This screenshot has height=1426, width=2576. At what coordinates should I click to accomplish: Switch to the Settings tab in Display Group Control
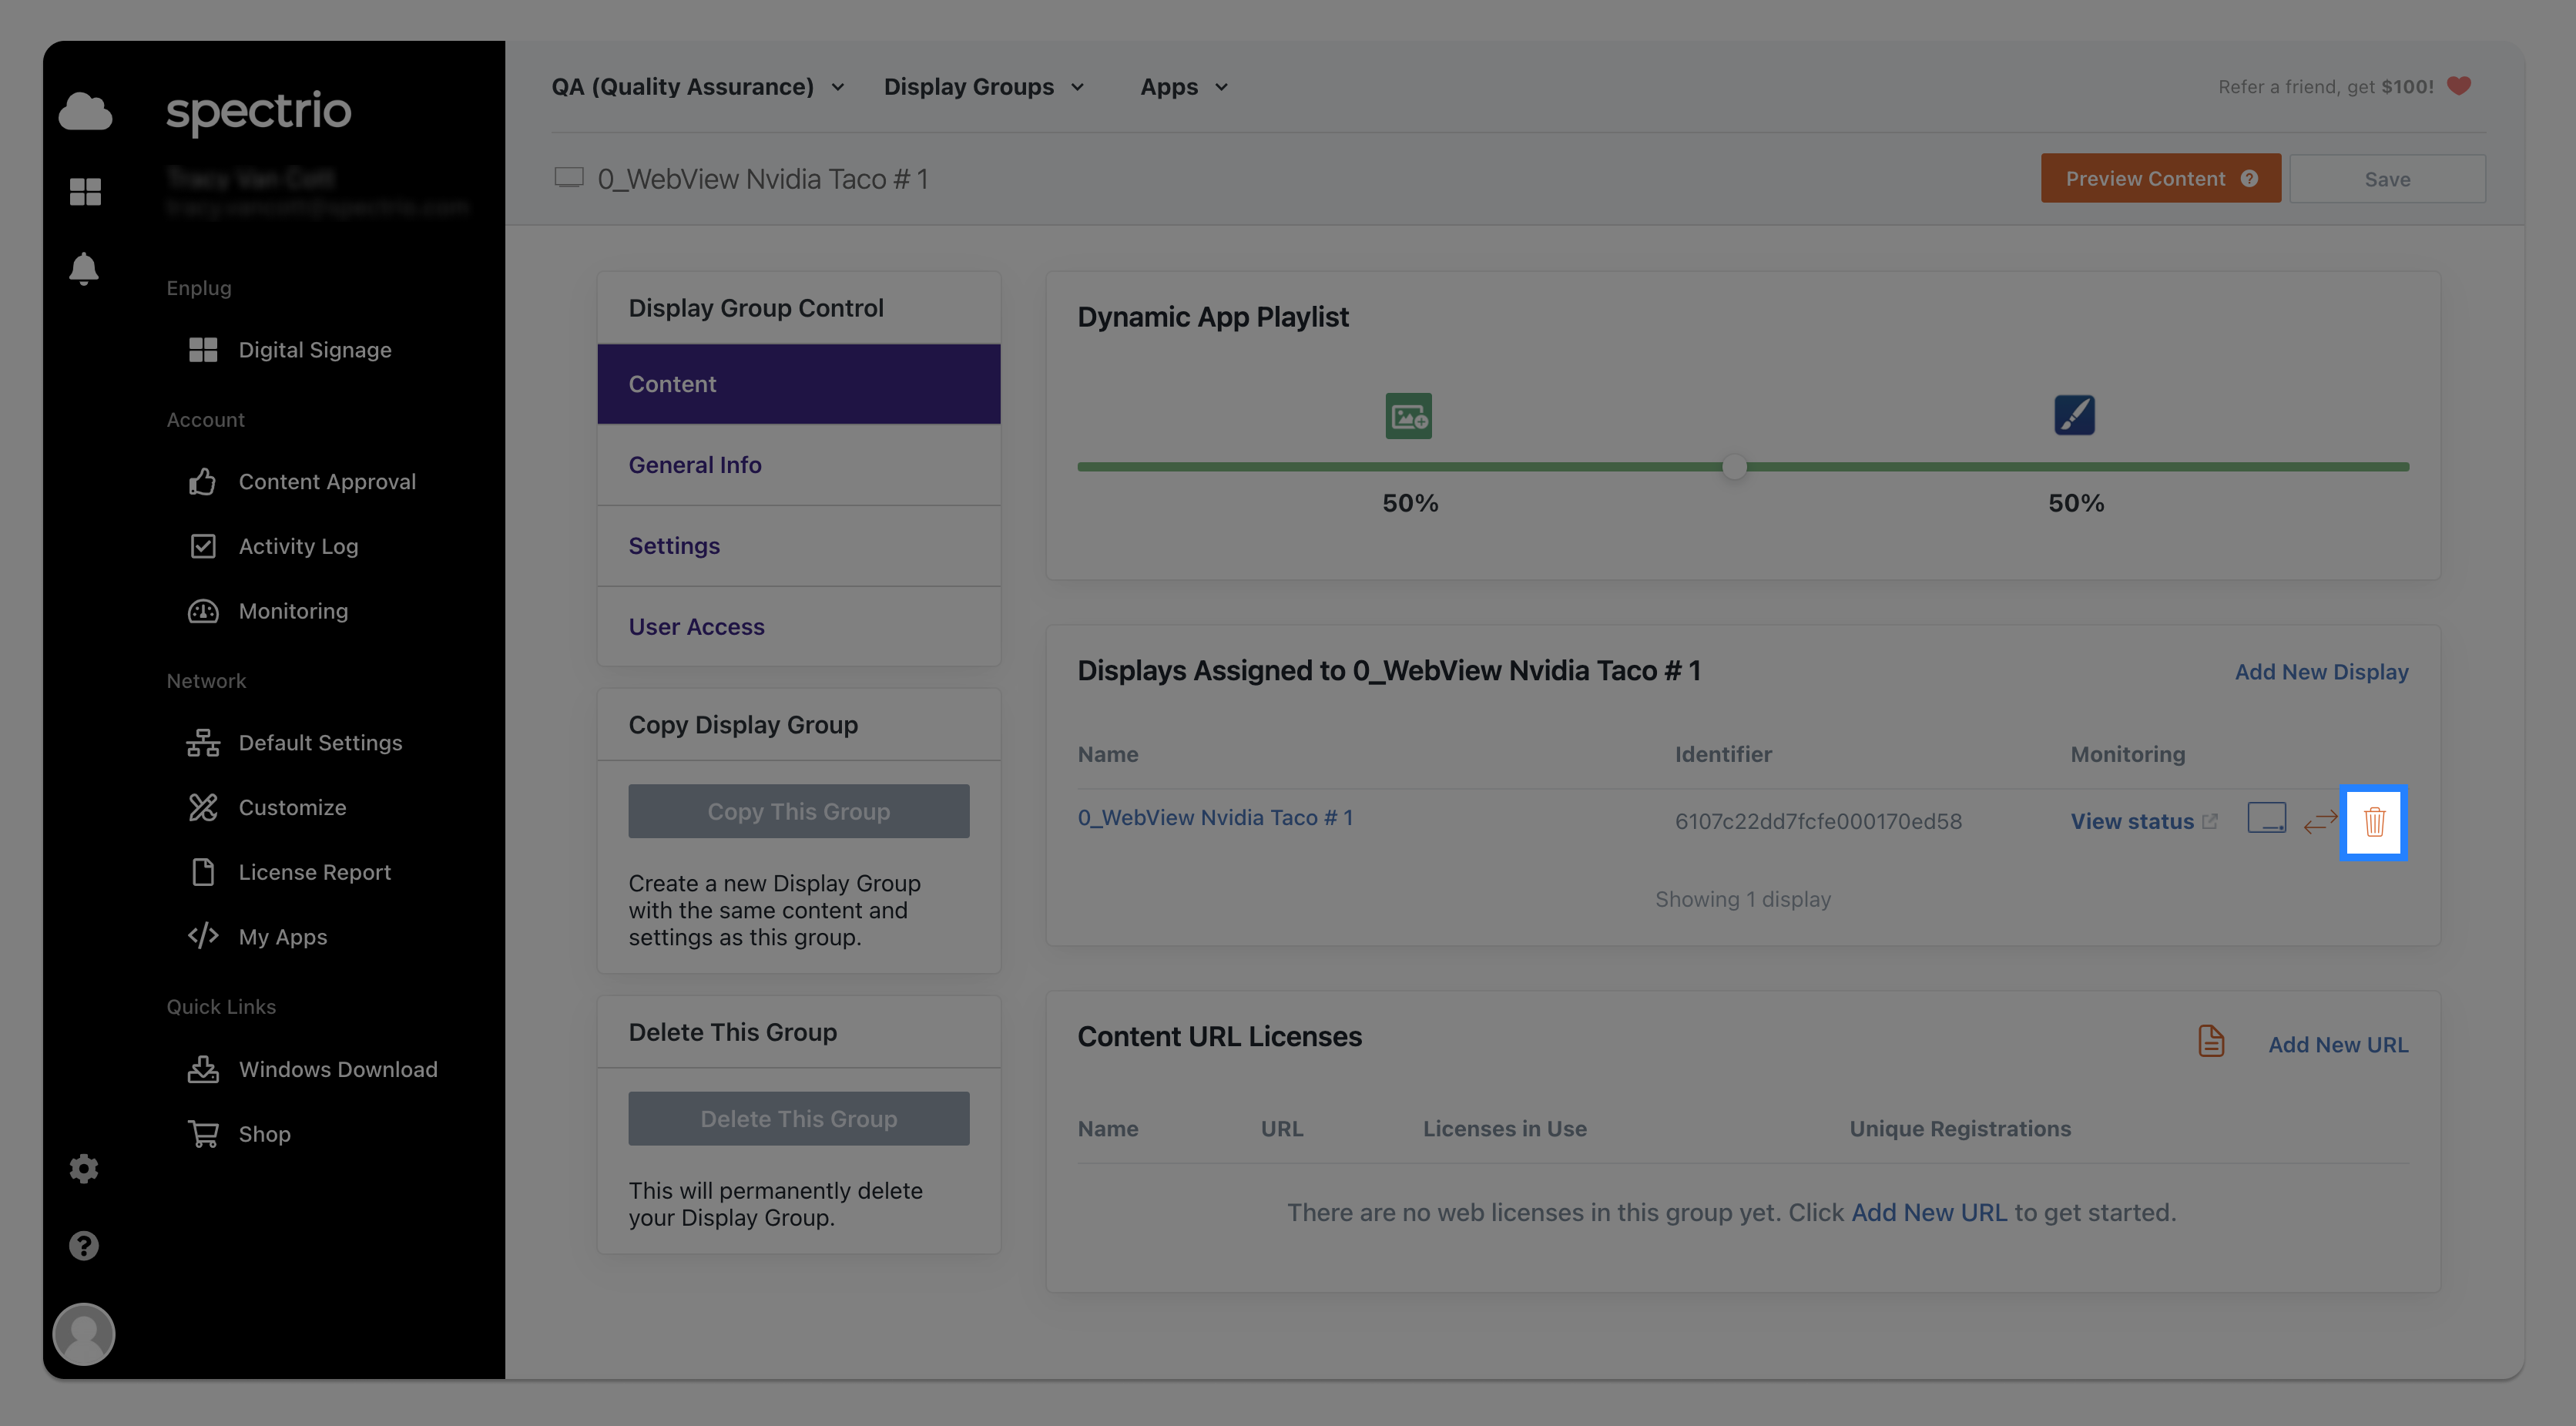coord(798,546)
